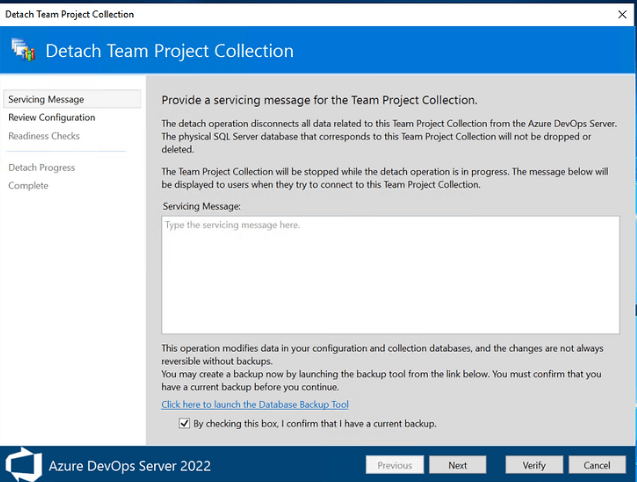The height and width of the screenshot is (482, 637).
Task: Click the 'Provide a servicing message' heading
Action: coord(319,100)
